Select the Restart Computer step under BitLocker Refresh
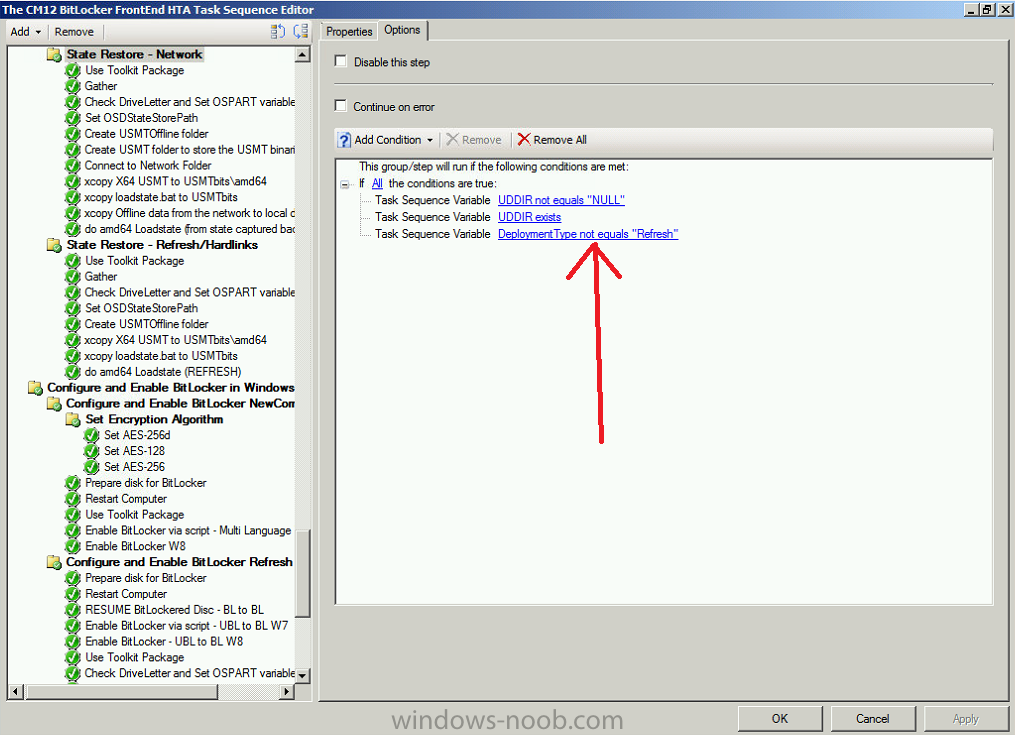The image size is (1015, 735). point(126,594)
